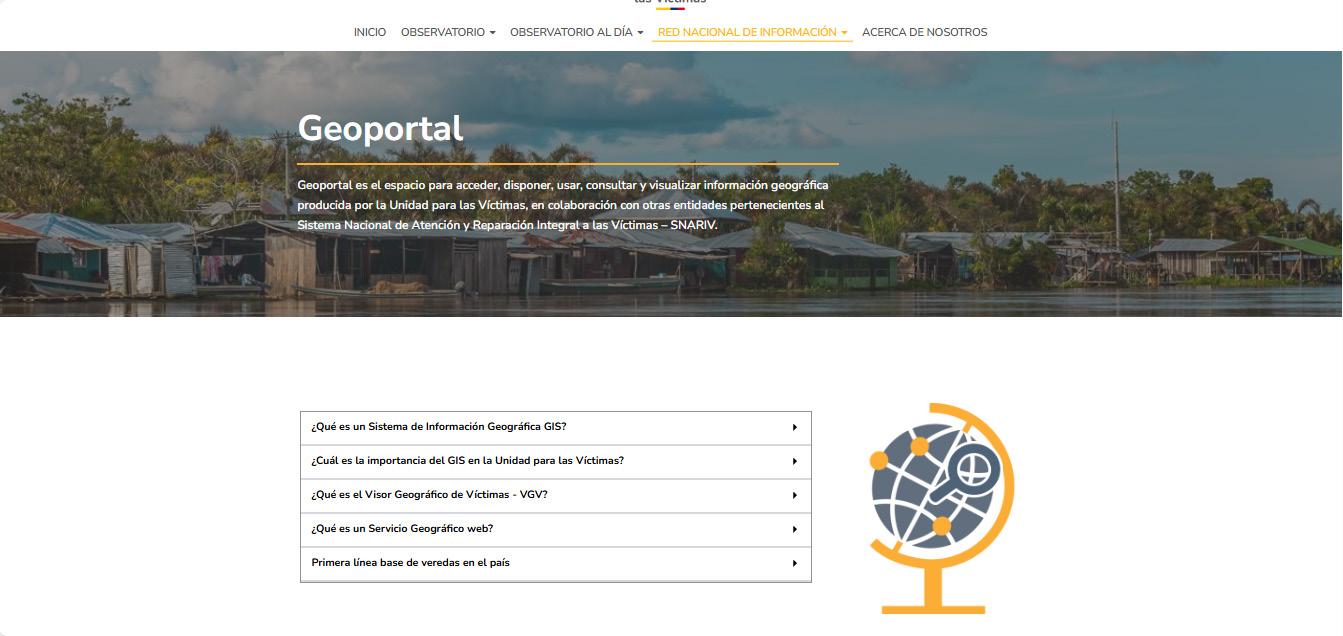Click the orange globe illustration
Screen dimensions: 1343x636
(940, 508)
